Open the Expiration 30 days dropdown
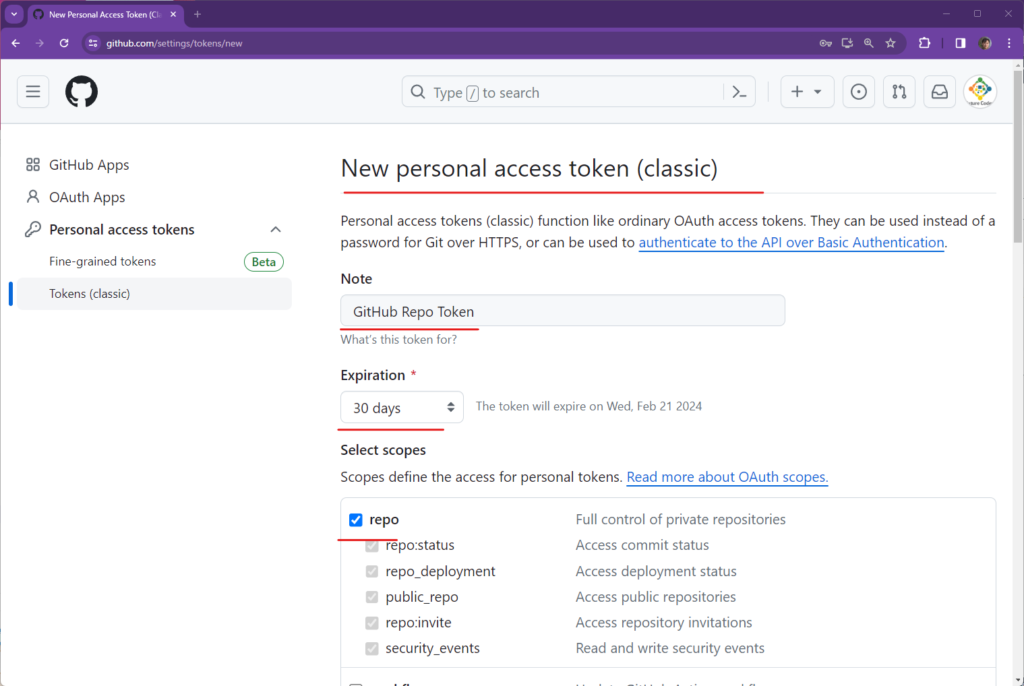The width and height of the screenshot is (1024, 686). tap(402, 408)
